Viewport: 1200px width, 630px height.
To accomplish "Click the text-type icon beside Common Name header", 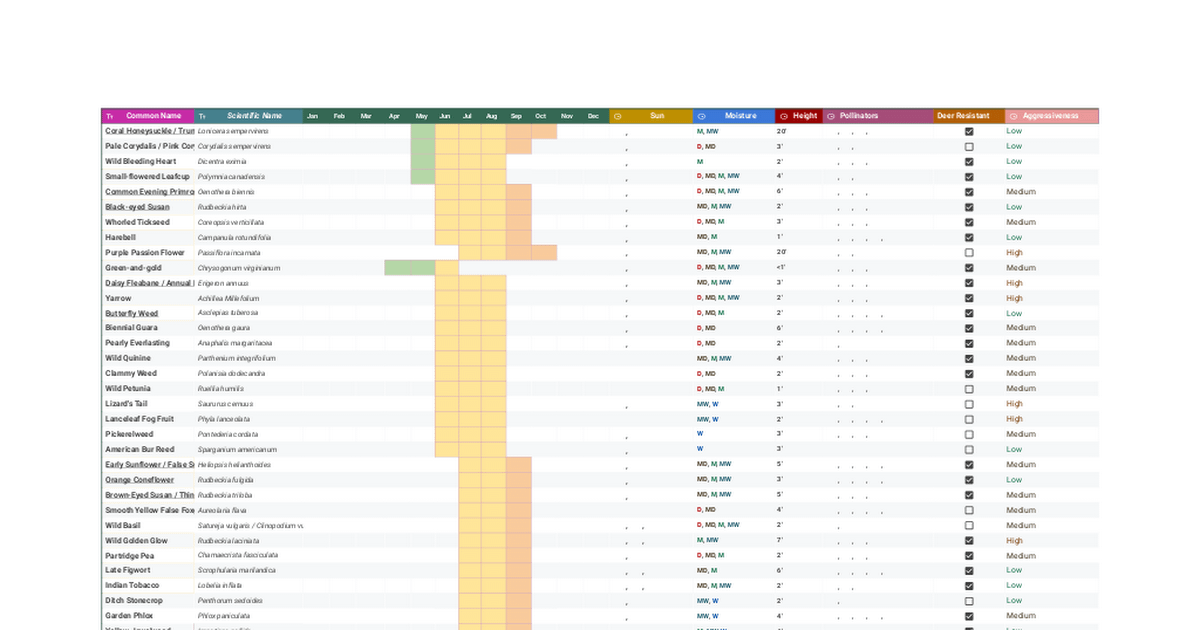I will 109,116.
